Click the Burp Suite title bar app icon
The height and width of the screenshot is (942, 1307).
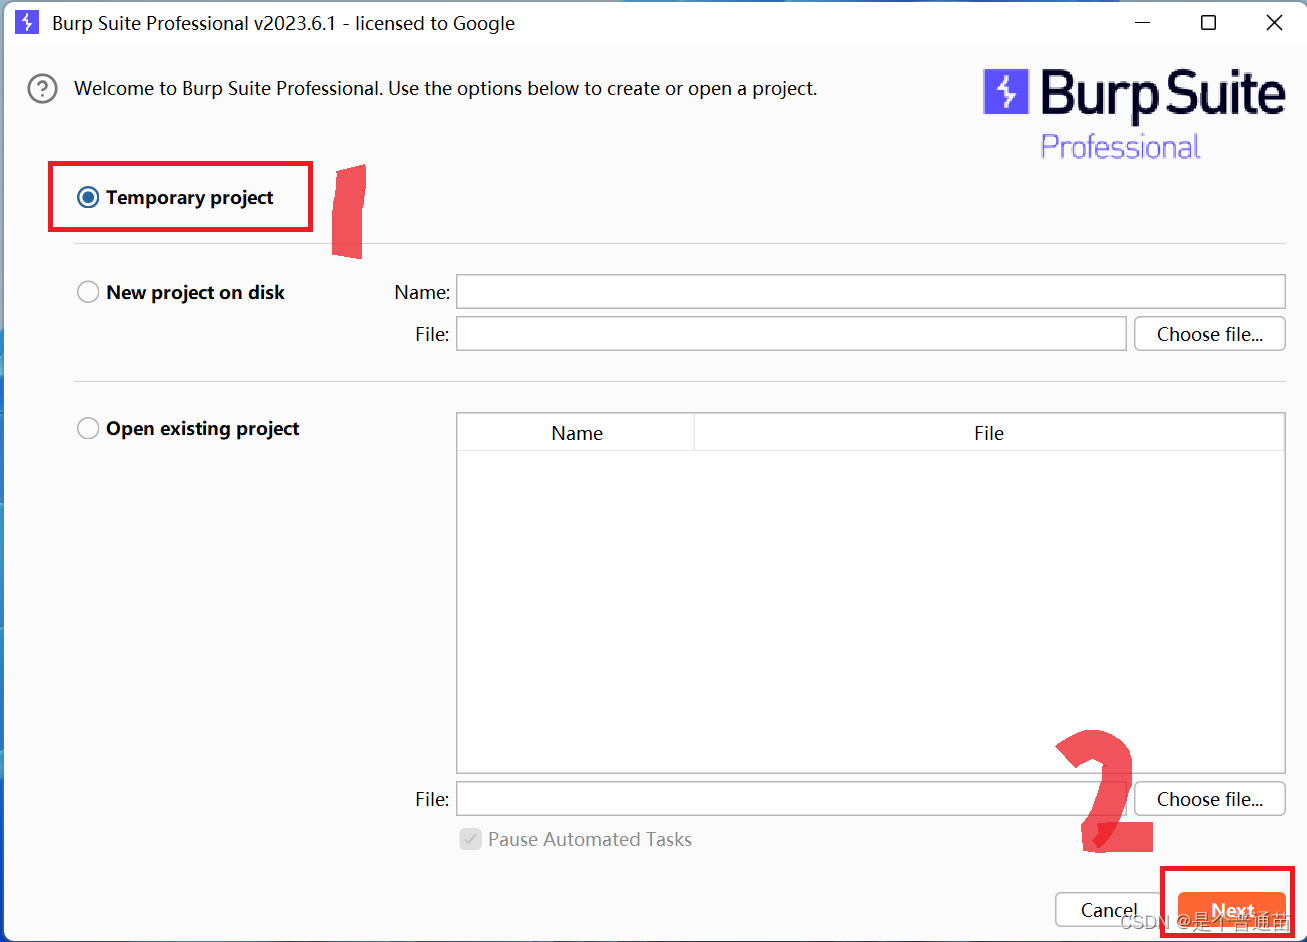pos(27,22)
